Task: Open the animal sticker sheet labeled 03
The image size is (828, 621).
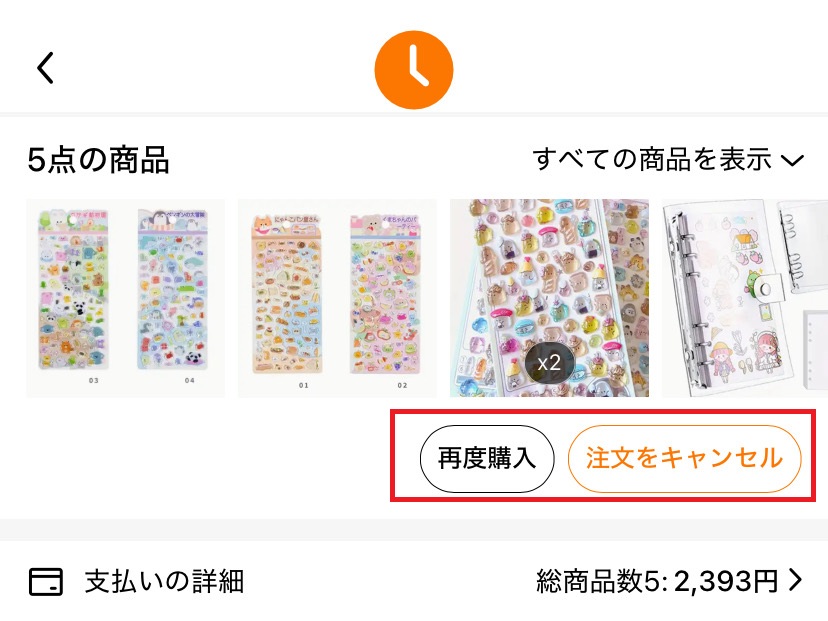Action: (73, 290)
